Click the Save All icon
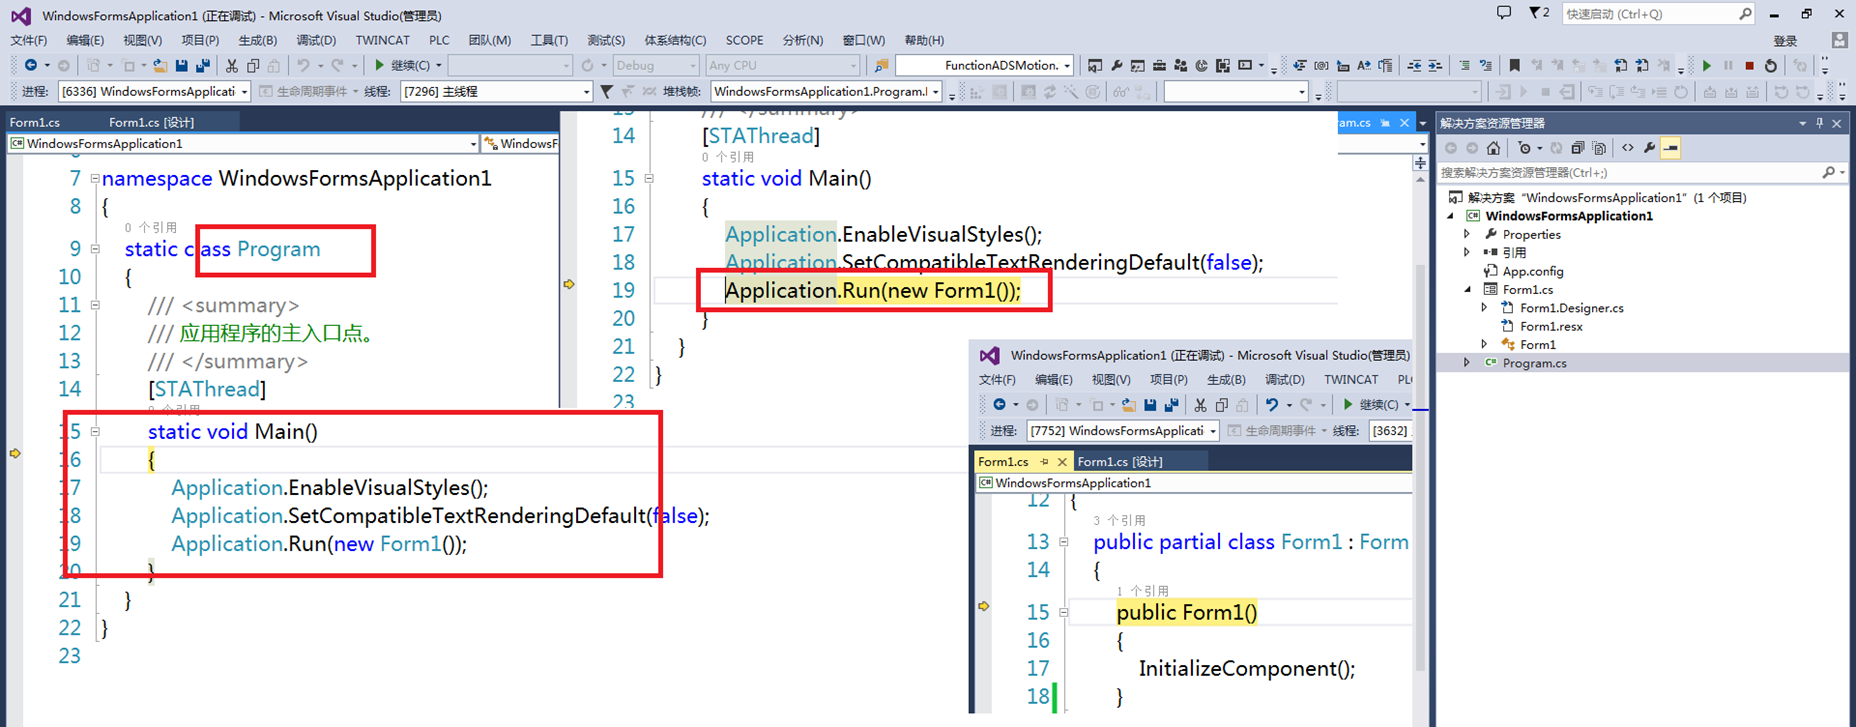 [x=203, y=65]
